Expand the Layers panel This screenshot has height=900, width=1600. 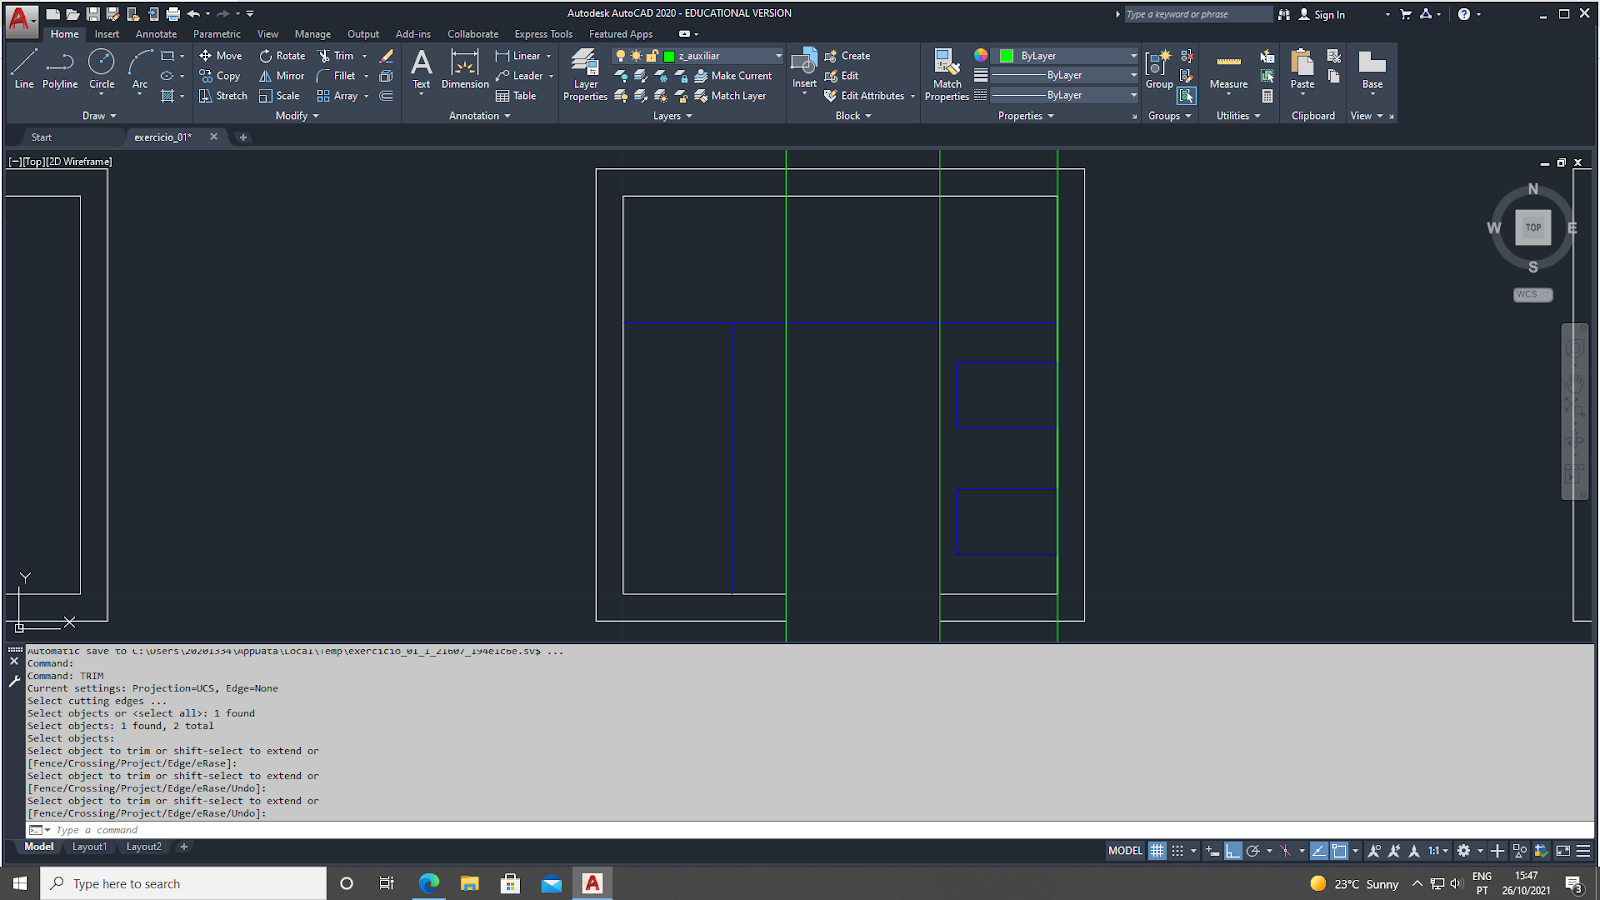pyautogui.click(x=672, y=116)
